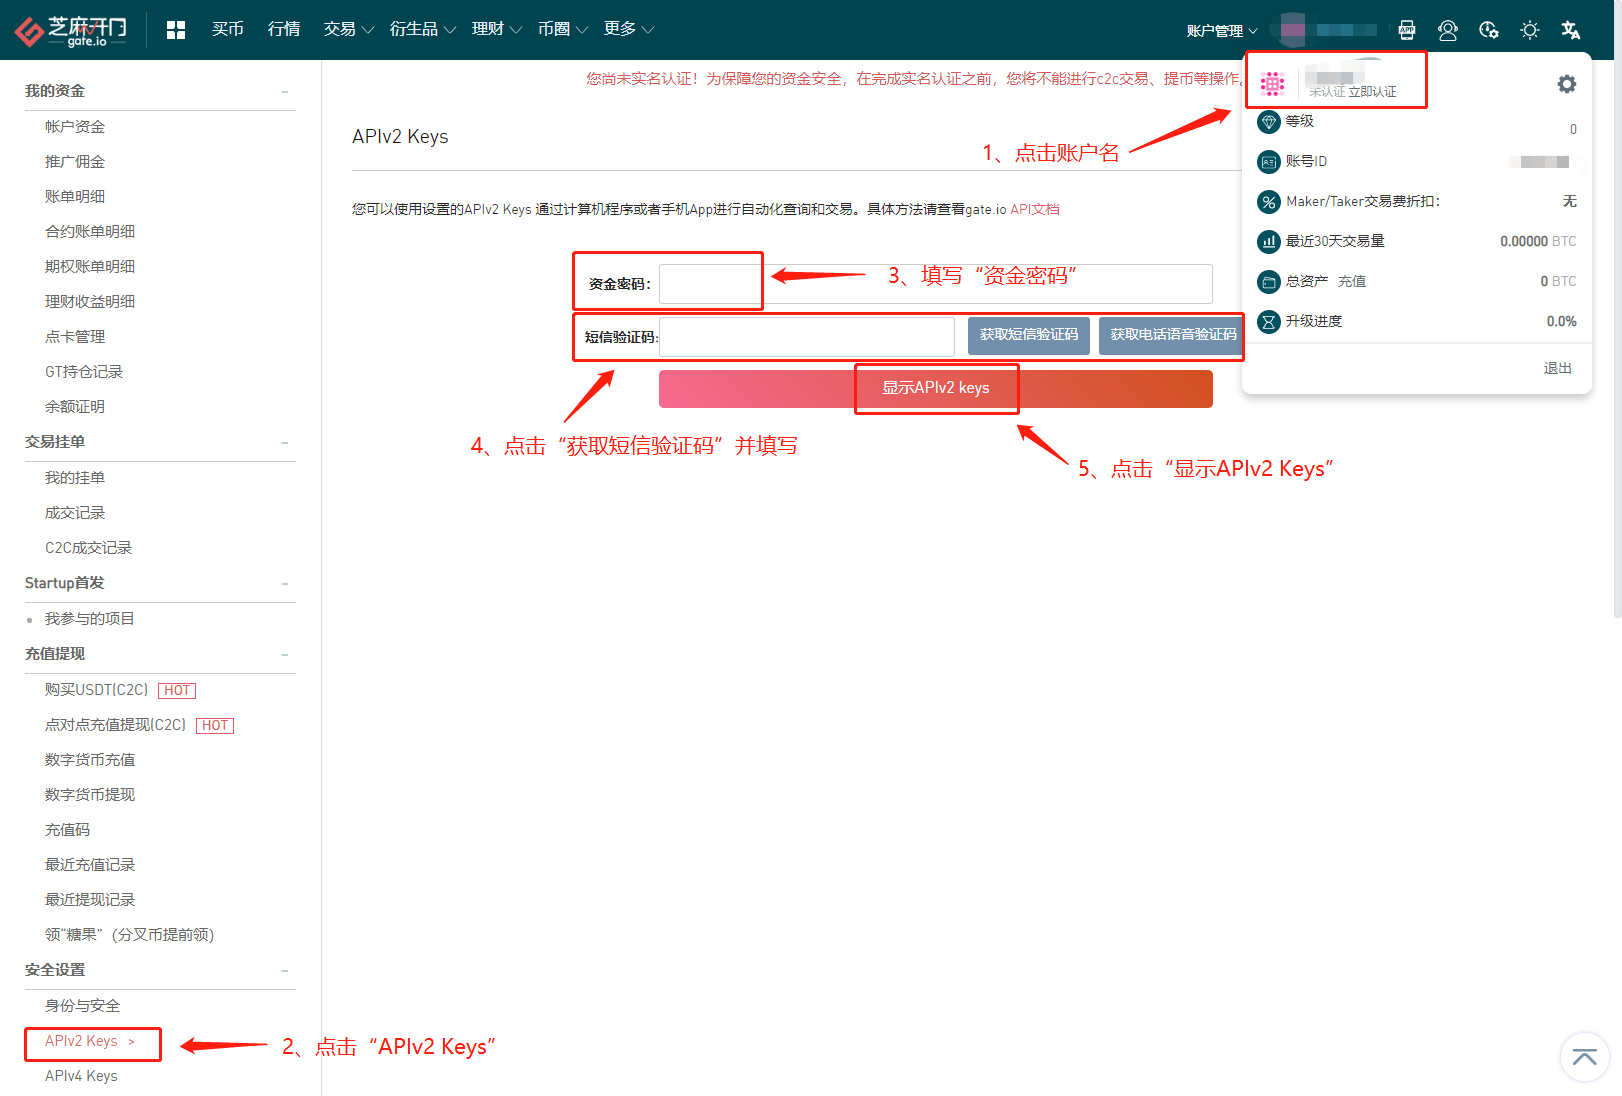Screen dimensions: 1622x1096
Task: Open 推广佣金 in the sidebar
Action: coord(75,162)
